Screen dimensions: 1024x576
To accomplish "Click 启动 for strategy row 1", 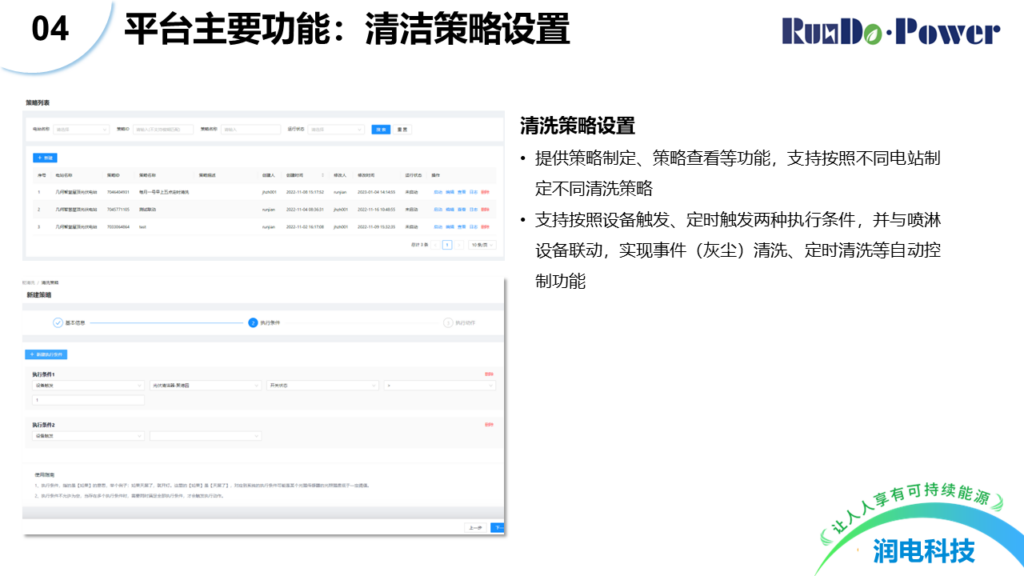I will (438, 192).
